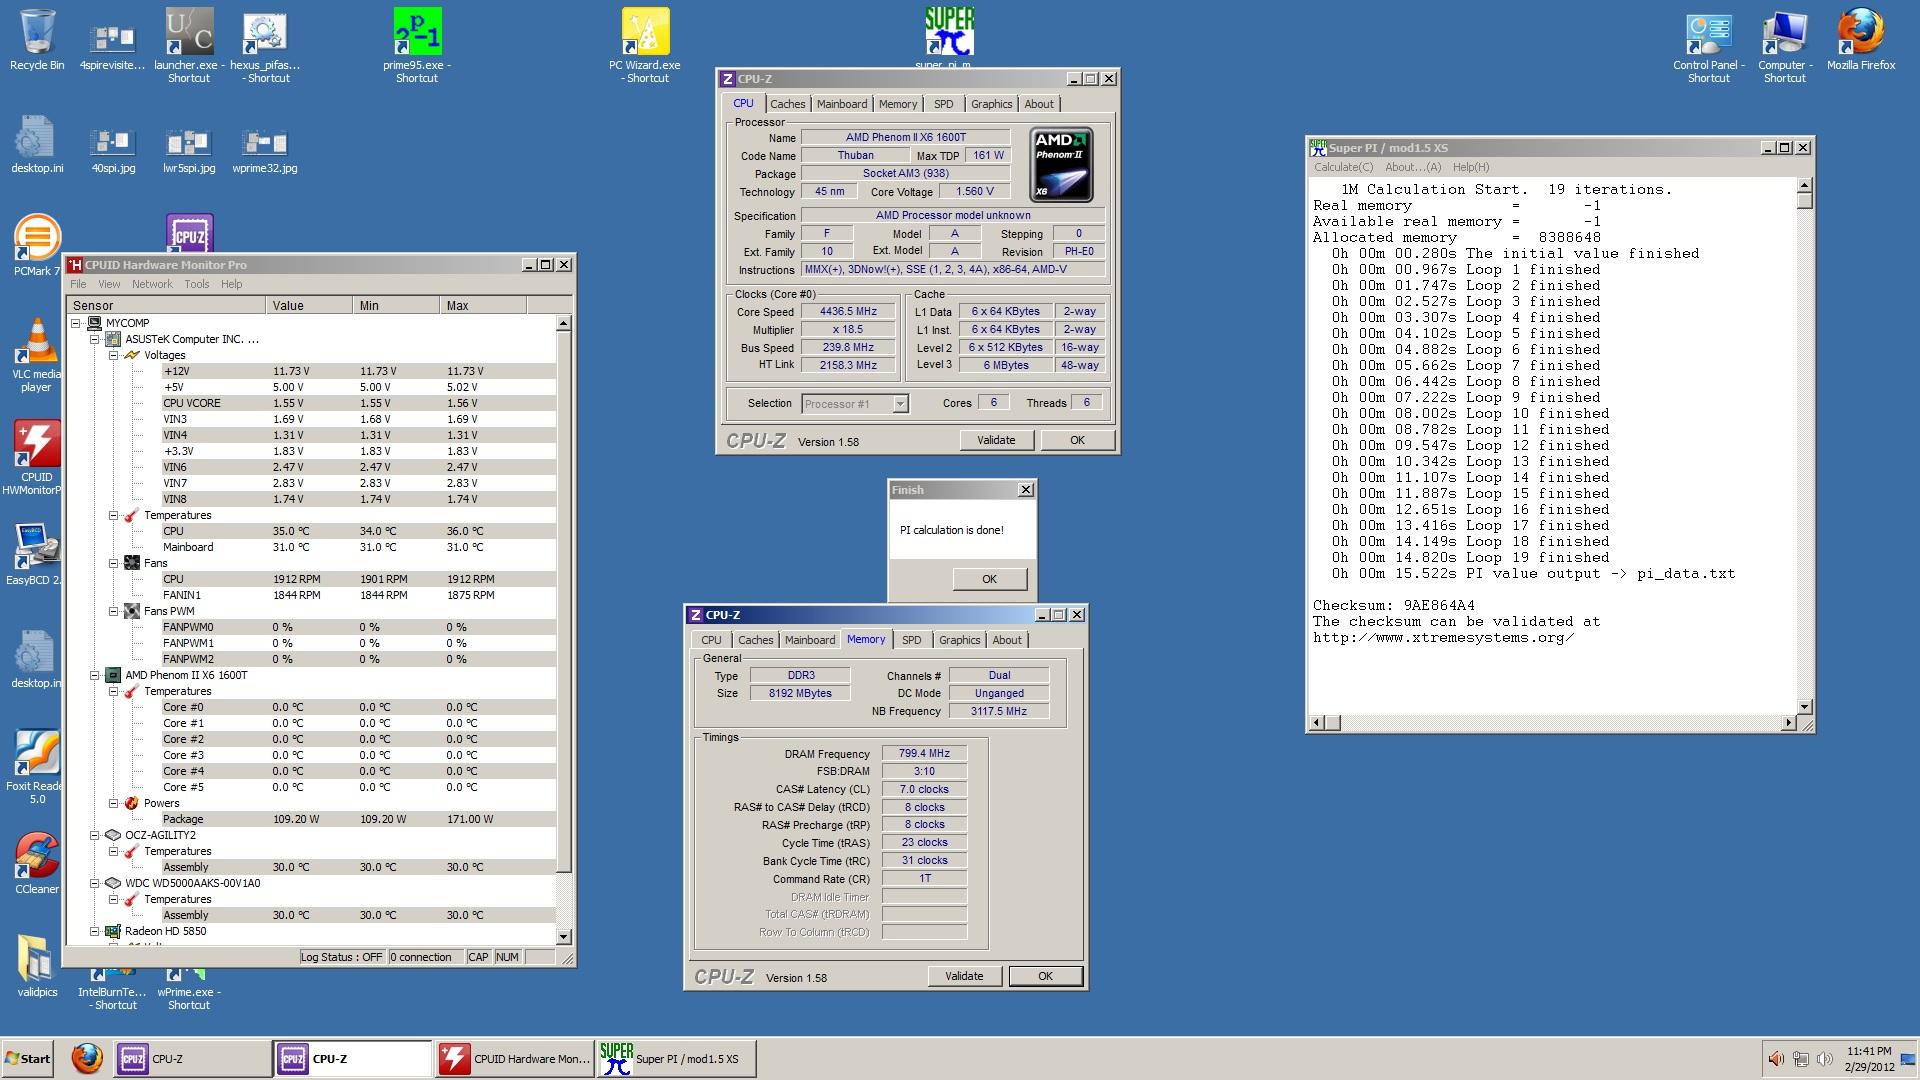The image size is (1920, 1080).
Task: Collapse Voltages group in Hardware Monitor
Action: coord(114,355)
